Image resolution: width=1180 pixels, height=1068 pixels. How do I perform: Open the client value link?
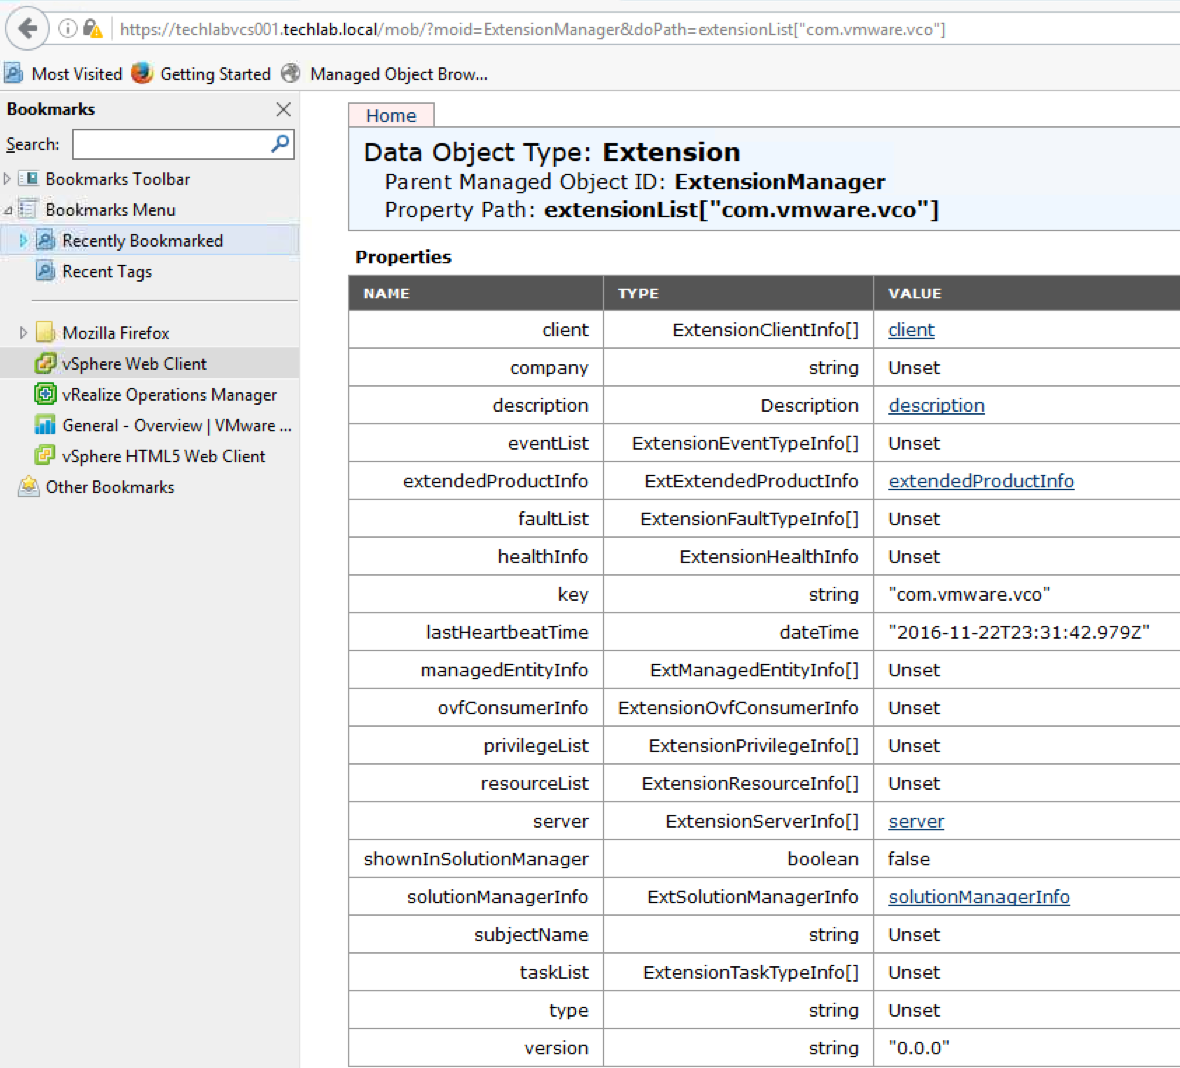click(x=911, y=330)
